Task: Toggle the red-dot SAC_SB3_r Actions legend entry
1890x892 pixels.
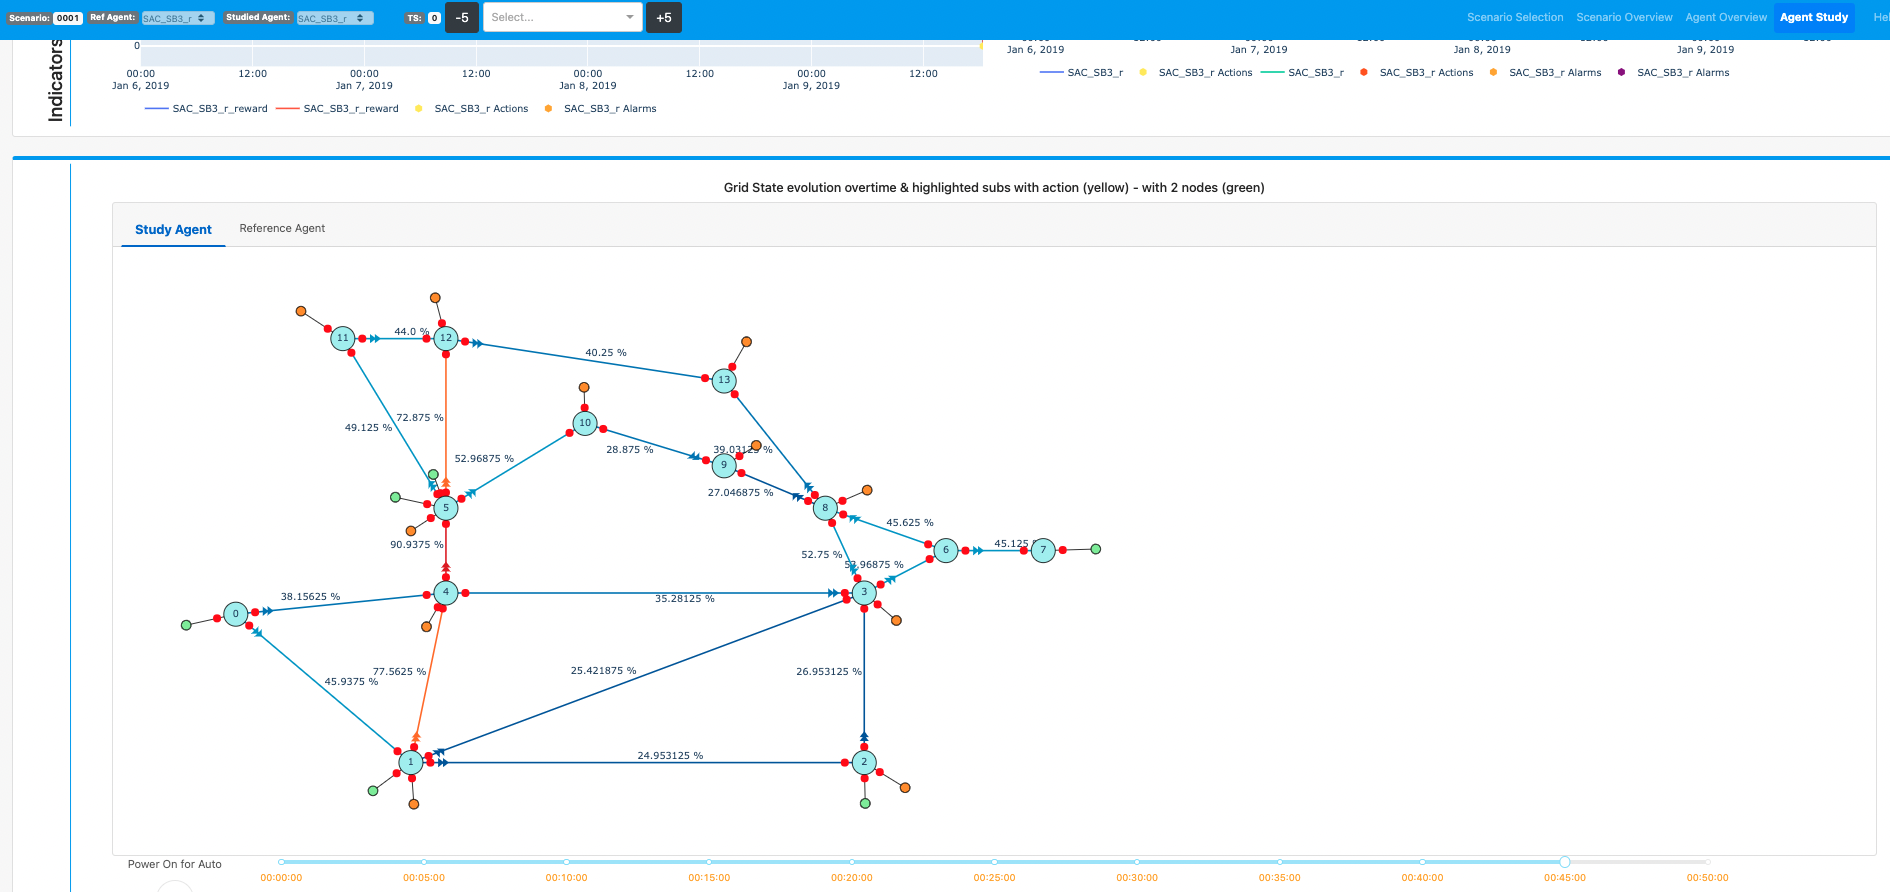Action: tap(1417, 73)
